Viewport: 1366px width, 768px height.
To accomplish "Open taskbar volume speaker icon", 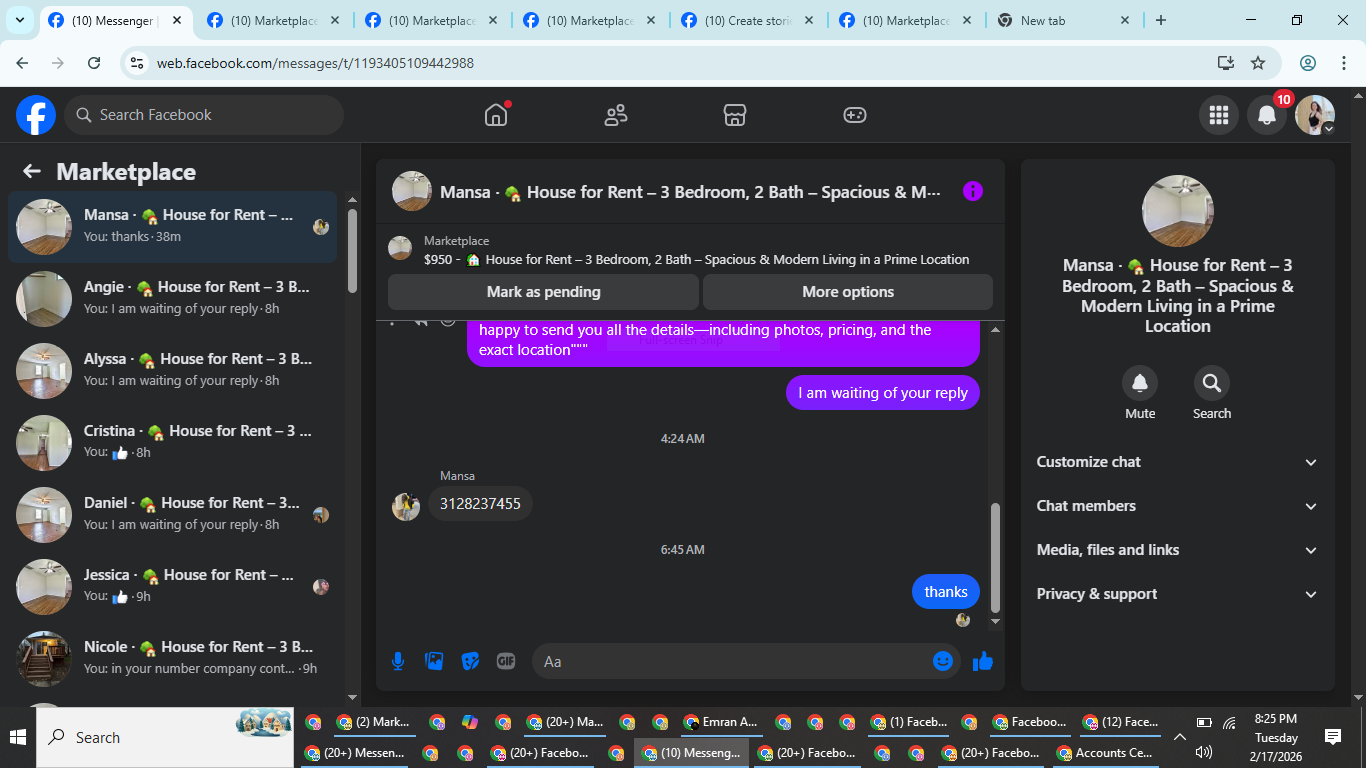I will pyautogui.click(x=1203, y=752).
